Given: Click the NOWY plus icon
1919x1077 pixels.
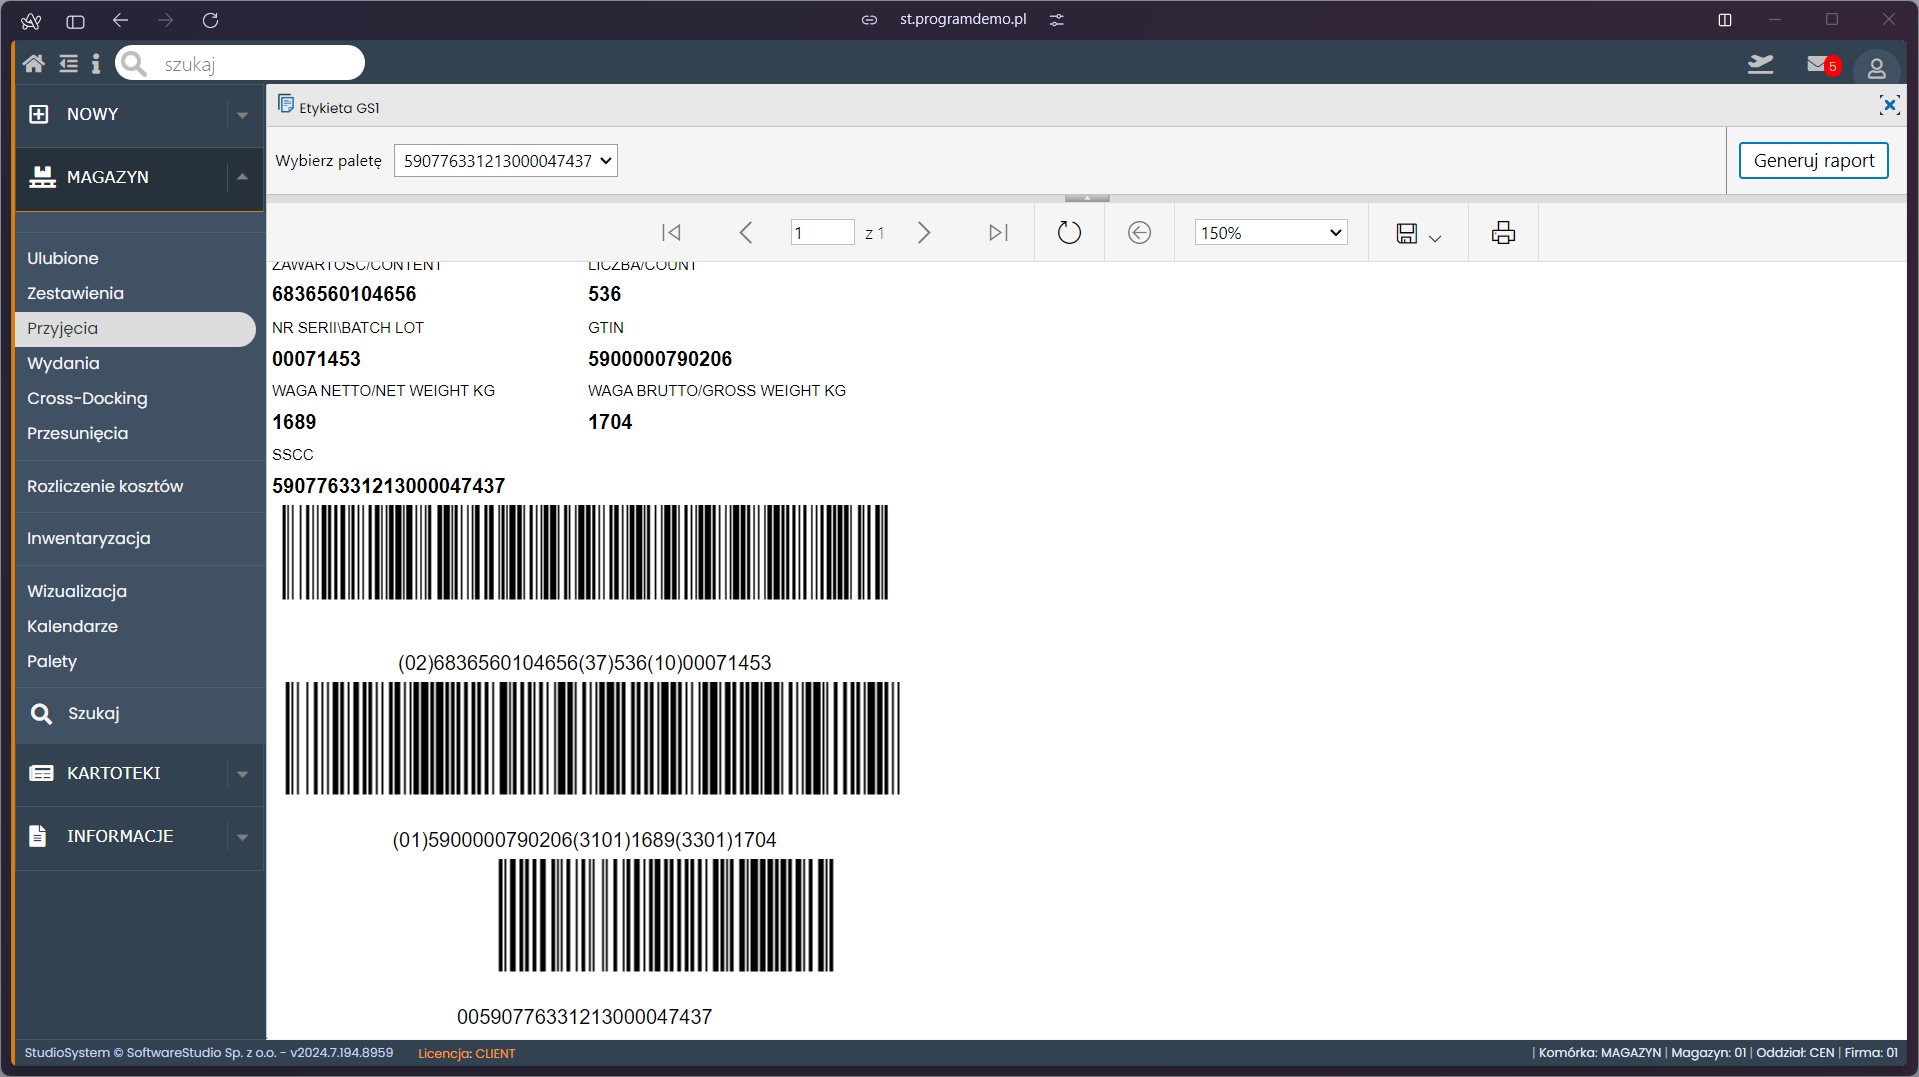Looking at the screenshot, I should click(39, 114).
